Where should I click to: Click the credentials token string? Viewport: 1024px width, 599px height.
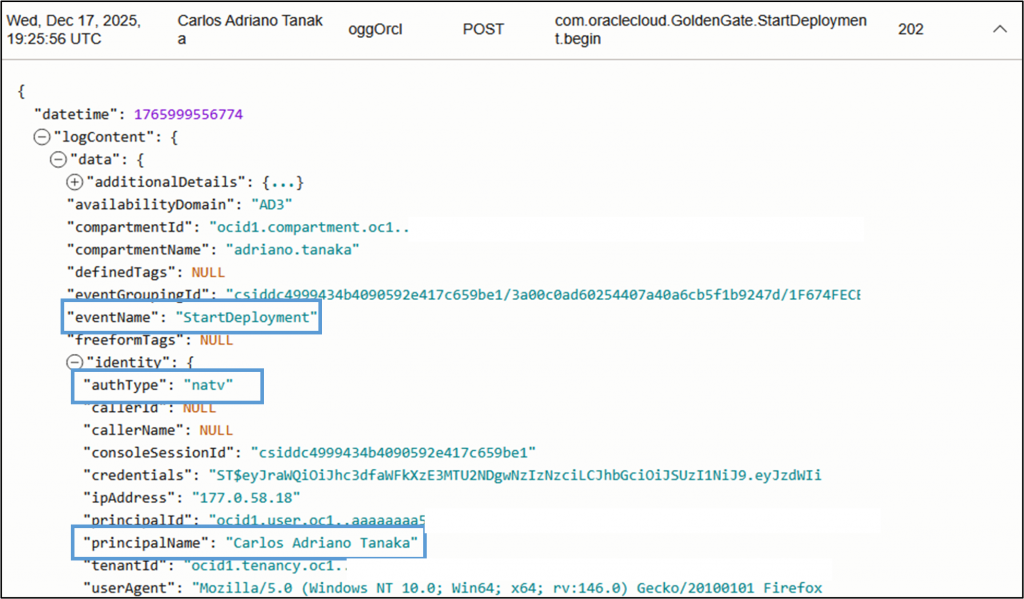point(514,475)
